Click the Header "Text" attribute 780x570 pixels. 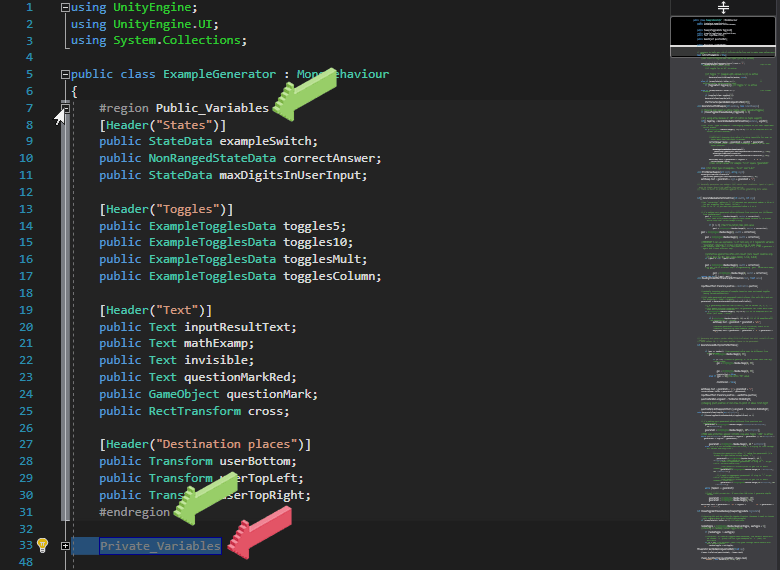156,310
